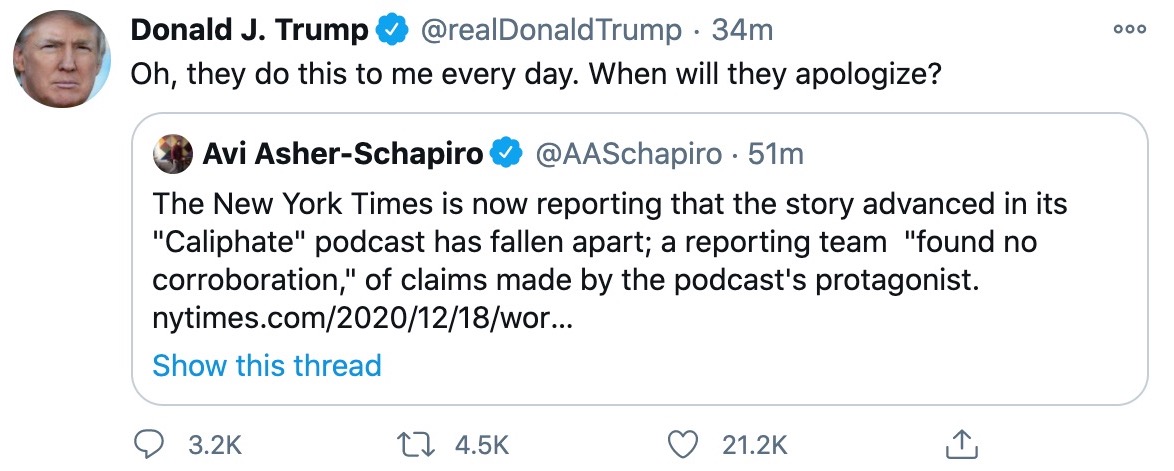This screenshot has width=1174, height=471.
Task: Click Avi Asher-Schapiro's verified badge
Action: (x=507, y=154)
